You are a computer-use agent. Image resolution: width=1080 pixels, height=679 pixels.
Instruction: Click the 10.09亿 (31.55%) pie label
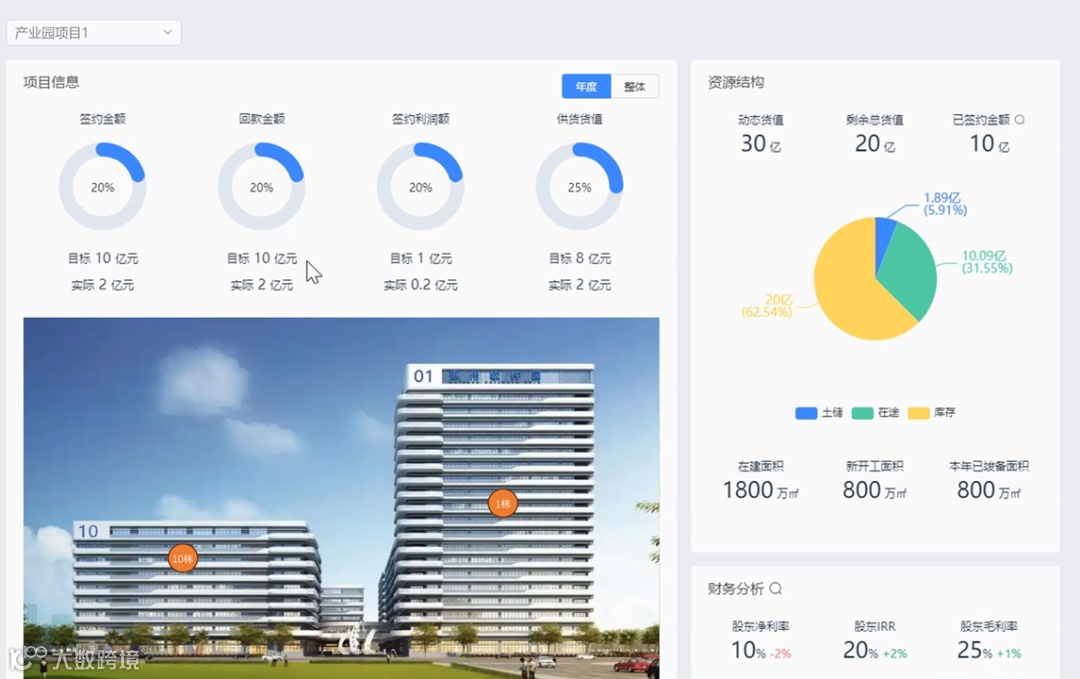tap(987, 262)
